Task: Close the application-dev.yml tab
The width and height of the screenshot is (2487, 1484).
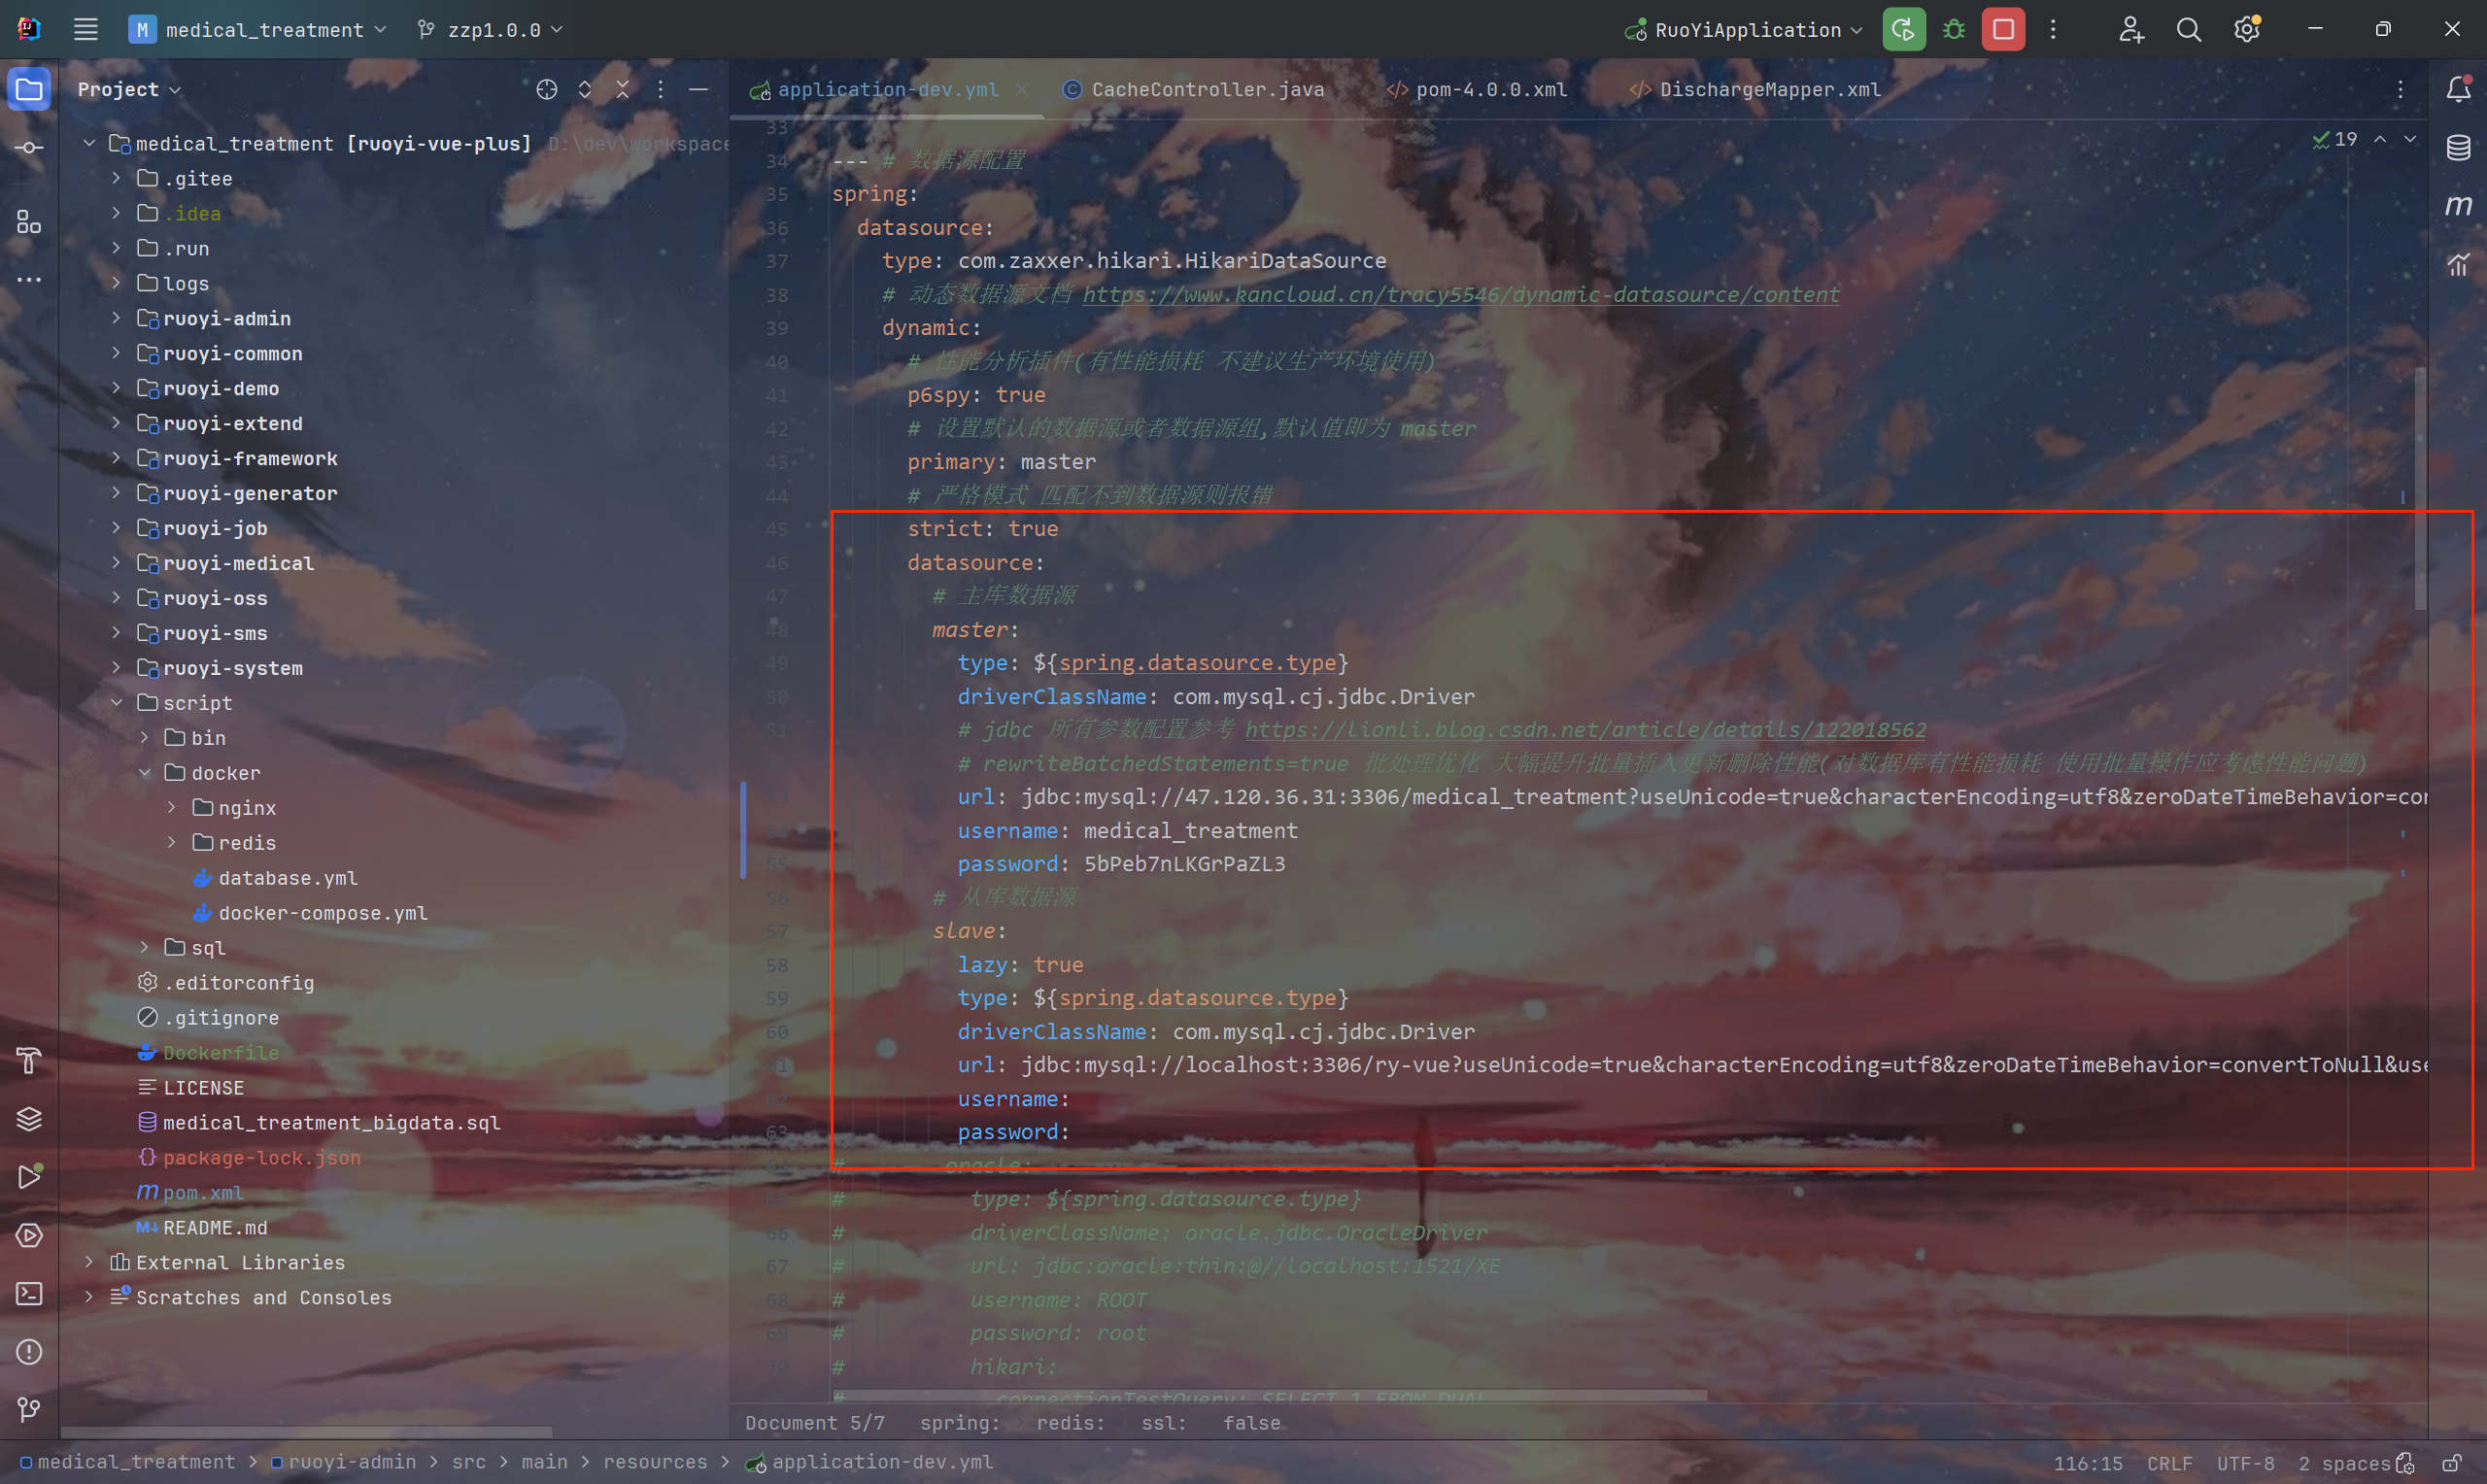Action: [1021, 89]
